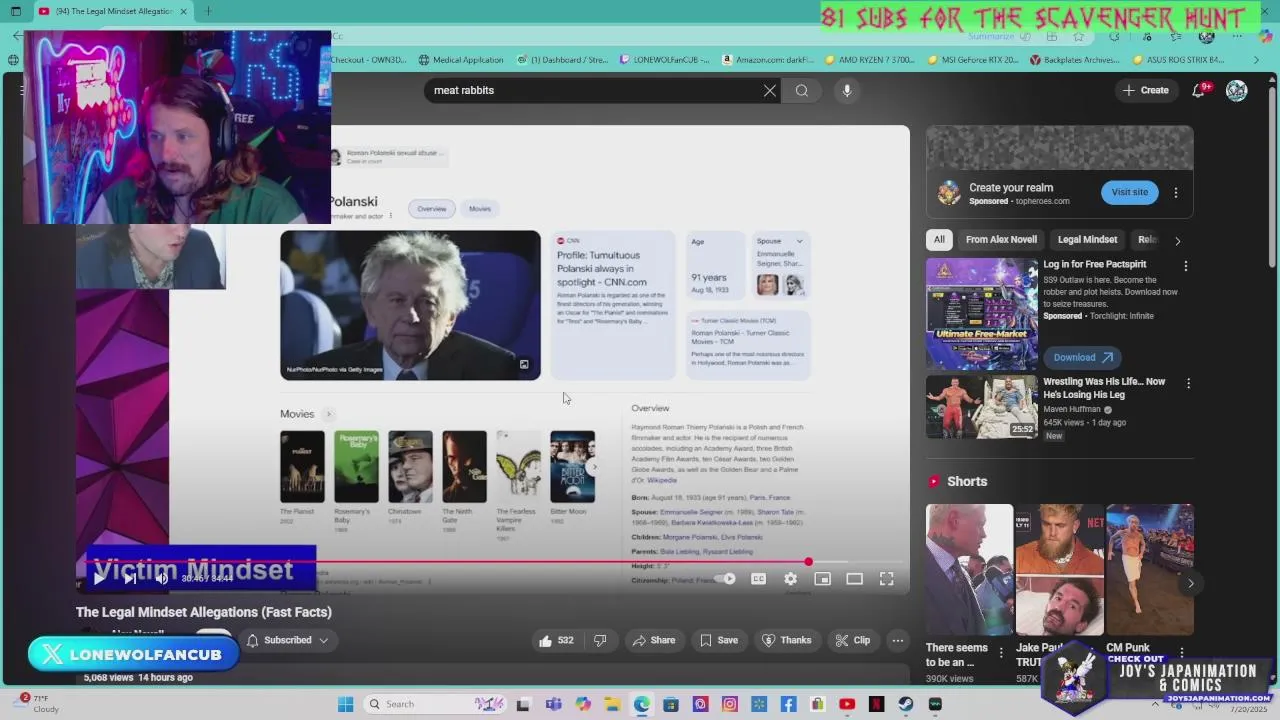Viewport: 1280px width, 720px height.
Task: Dislike the video
Action: click(600, 640)
